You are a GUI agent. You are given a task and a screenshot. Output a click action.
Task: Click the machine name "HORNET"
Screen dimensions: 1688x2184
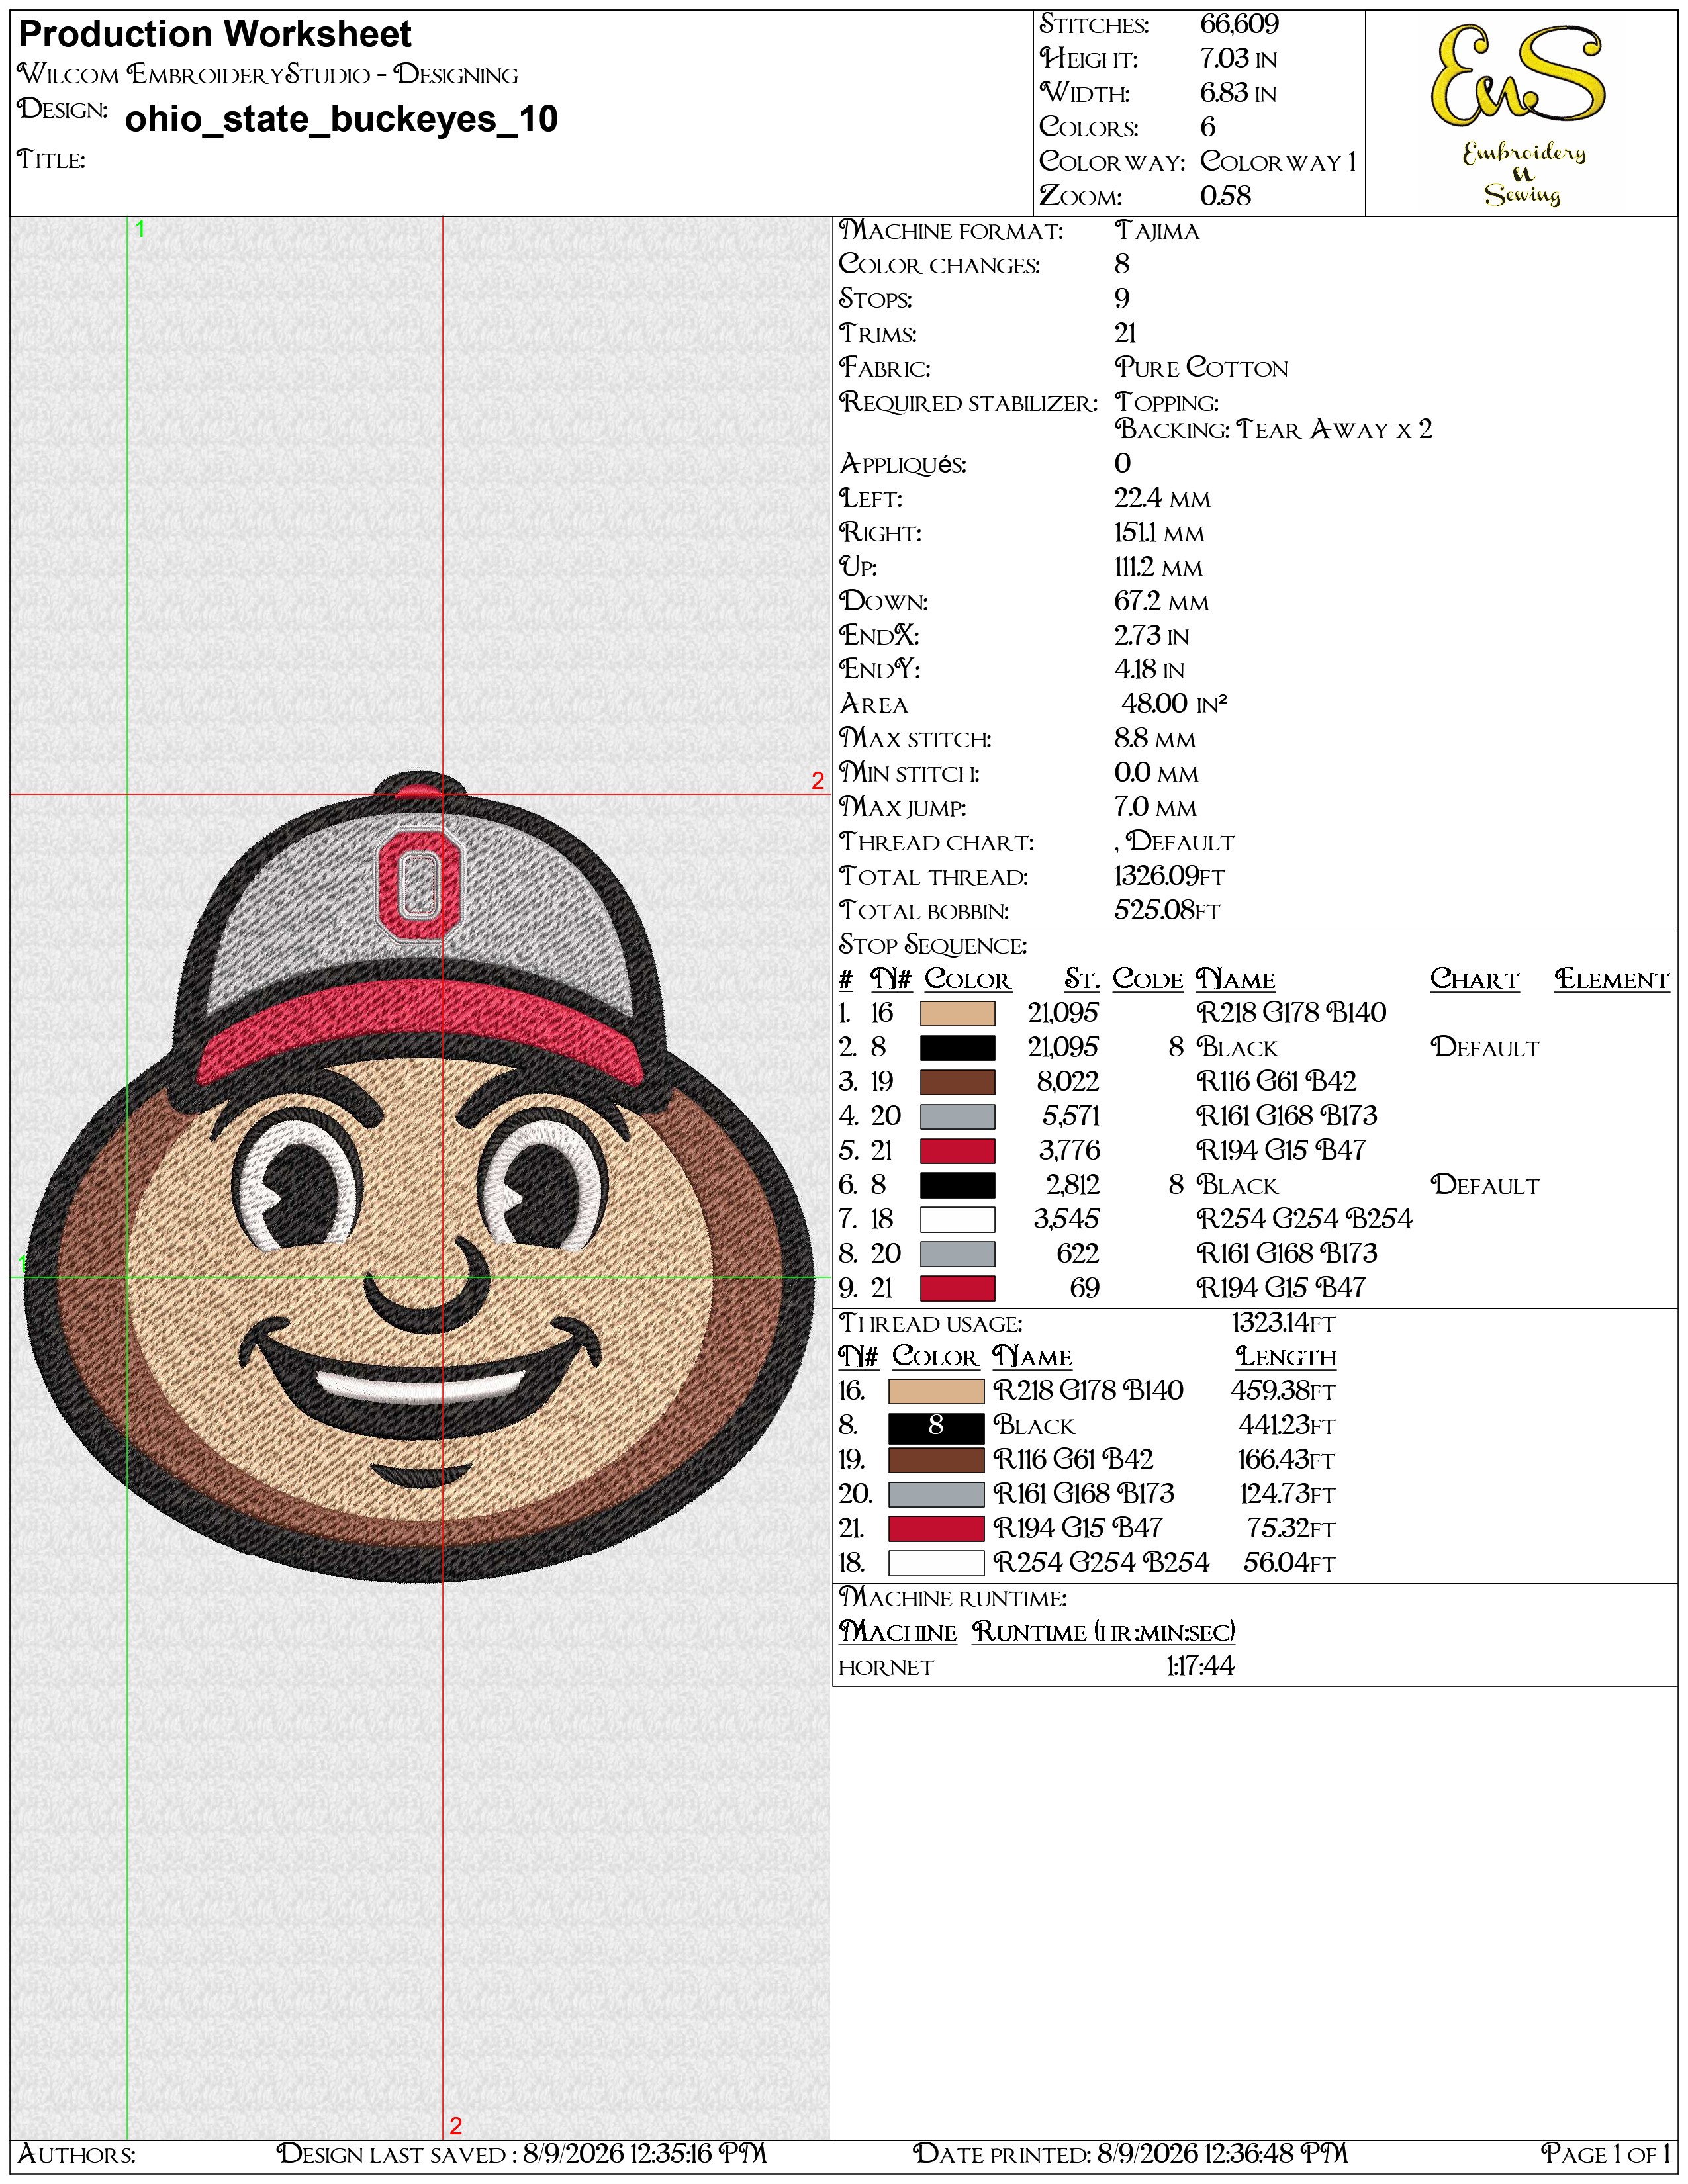pyautogui.click(x=886, y=1668)
